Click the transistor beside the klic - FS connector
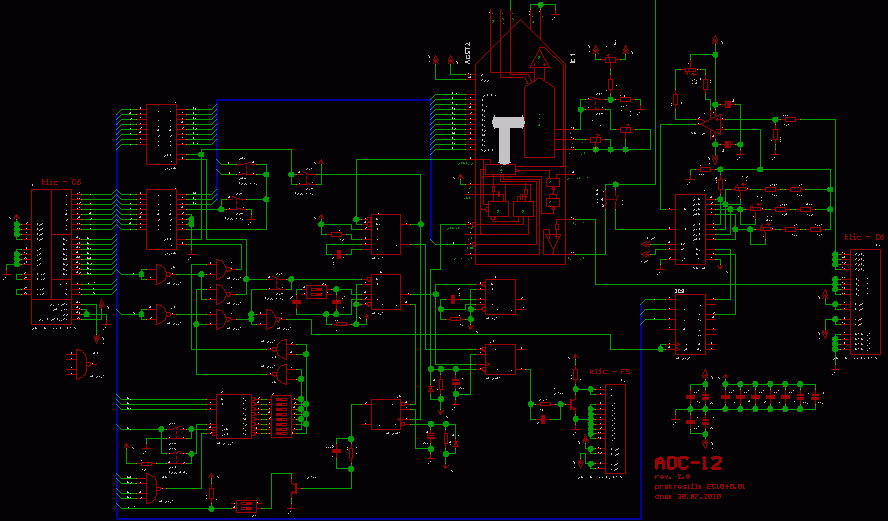This screenshot has width=888, height=521. (x=571, y=405)
